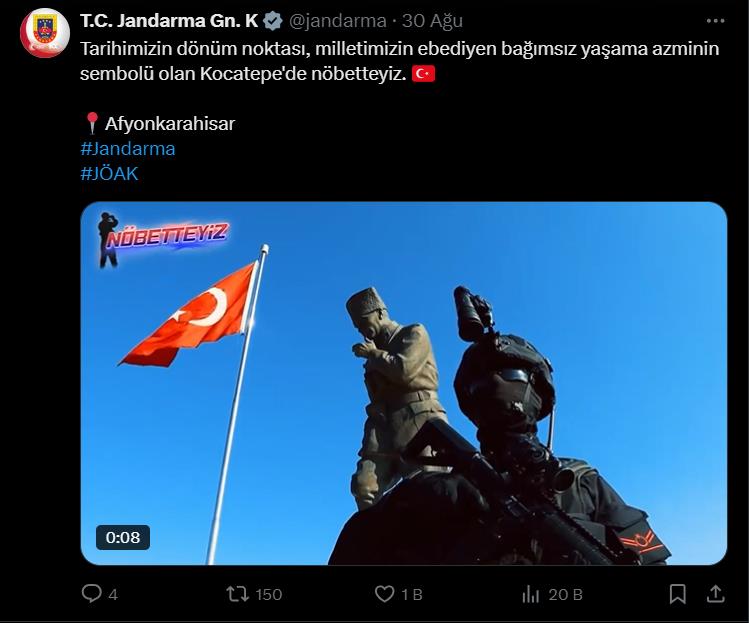
Task: Click the blue verified badge
Action: pos(273,21)
